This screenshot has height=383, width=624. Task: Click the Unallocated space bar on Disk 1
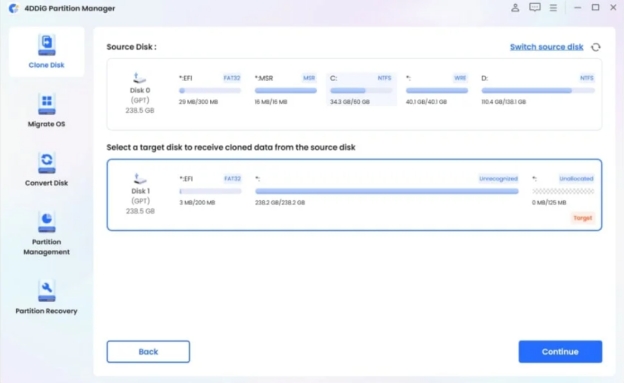click(x=563, y=192)
